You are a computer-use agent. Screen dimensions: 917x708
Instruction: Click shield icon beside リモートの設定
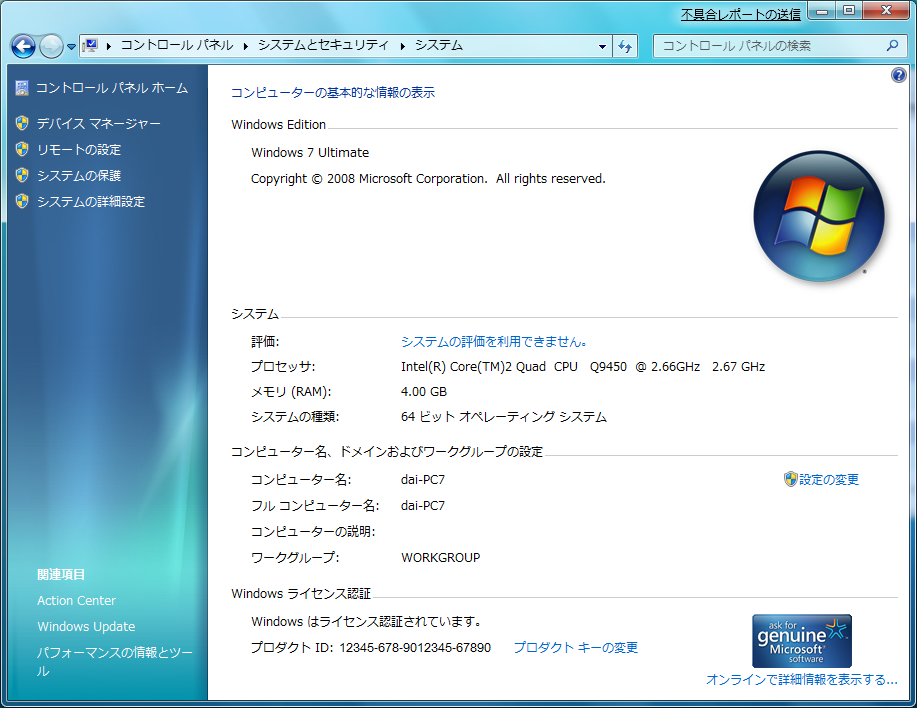(x=22, y=149)
